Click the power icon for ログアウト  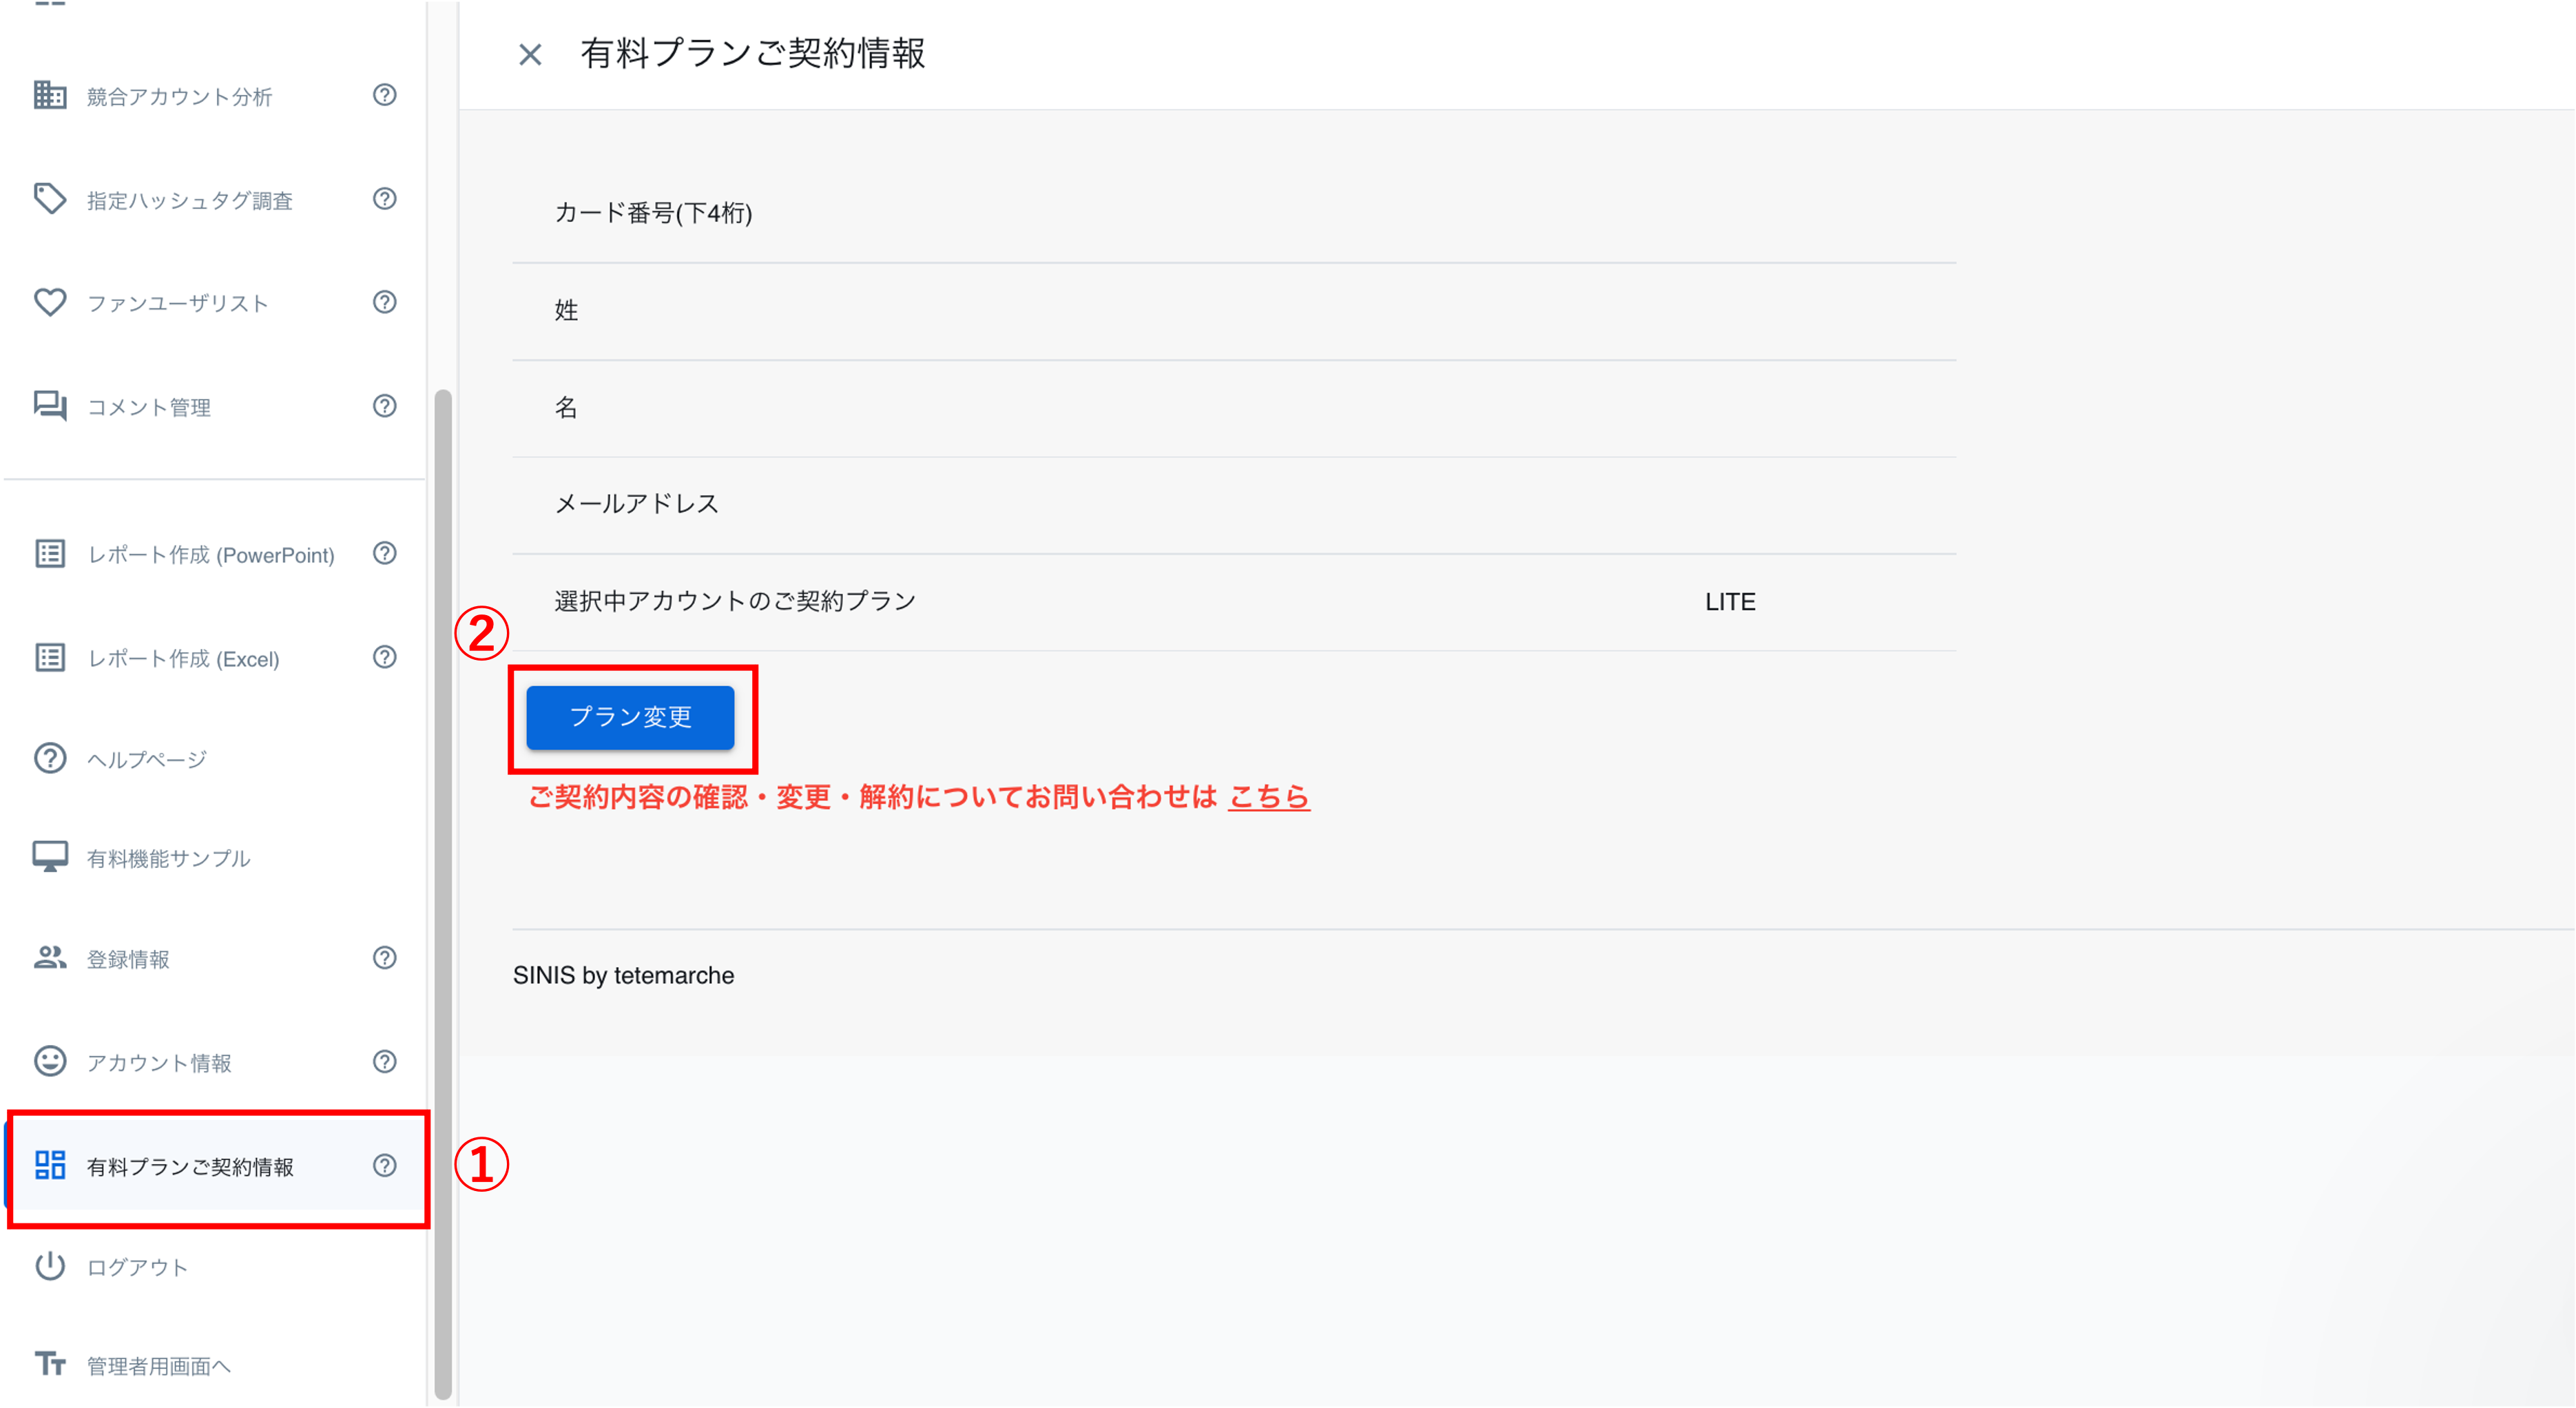49,1266
